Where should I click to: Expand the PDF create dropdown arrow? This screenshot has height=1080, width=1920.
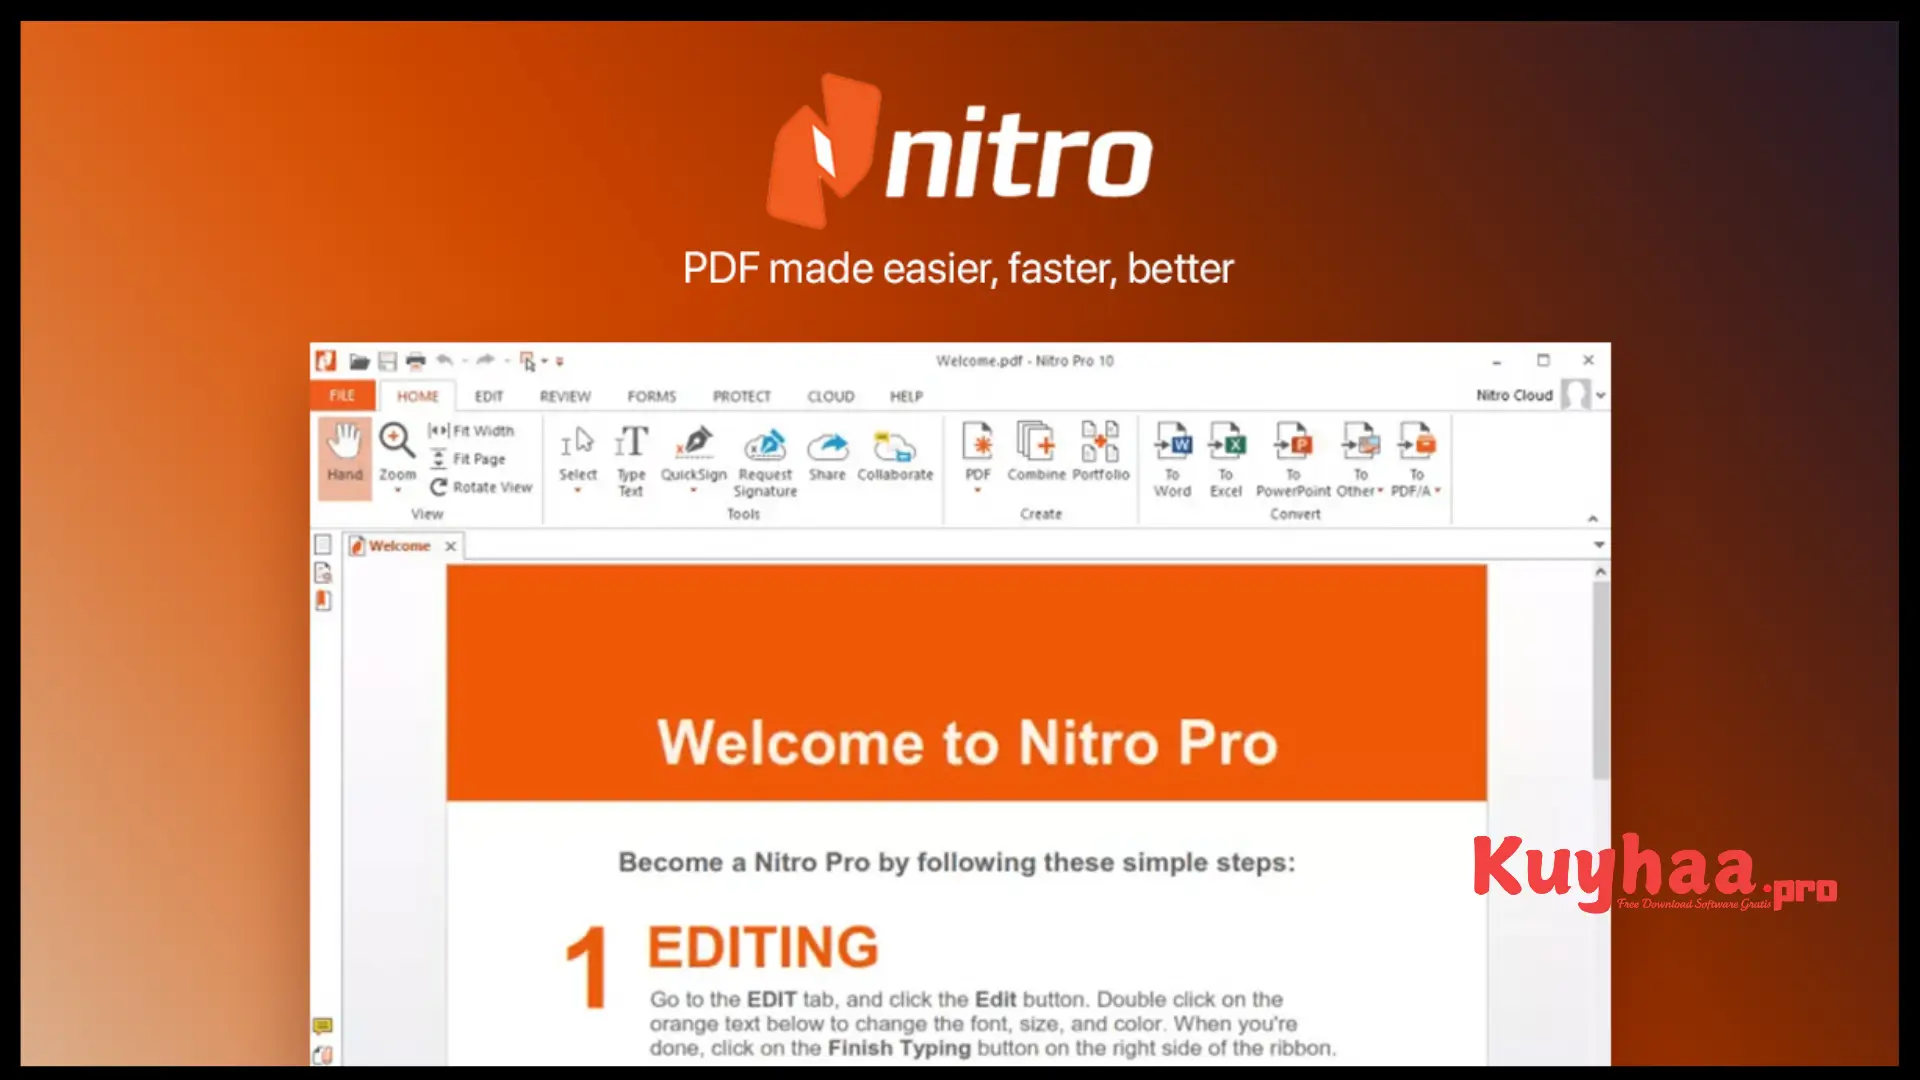[978, 491]
